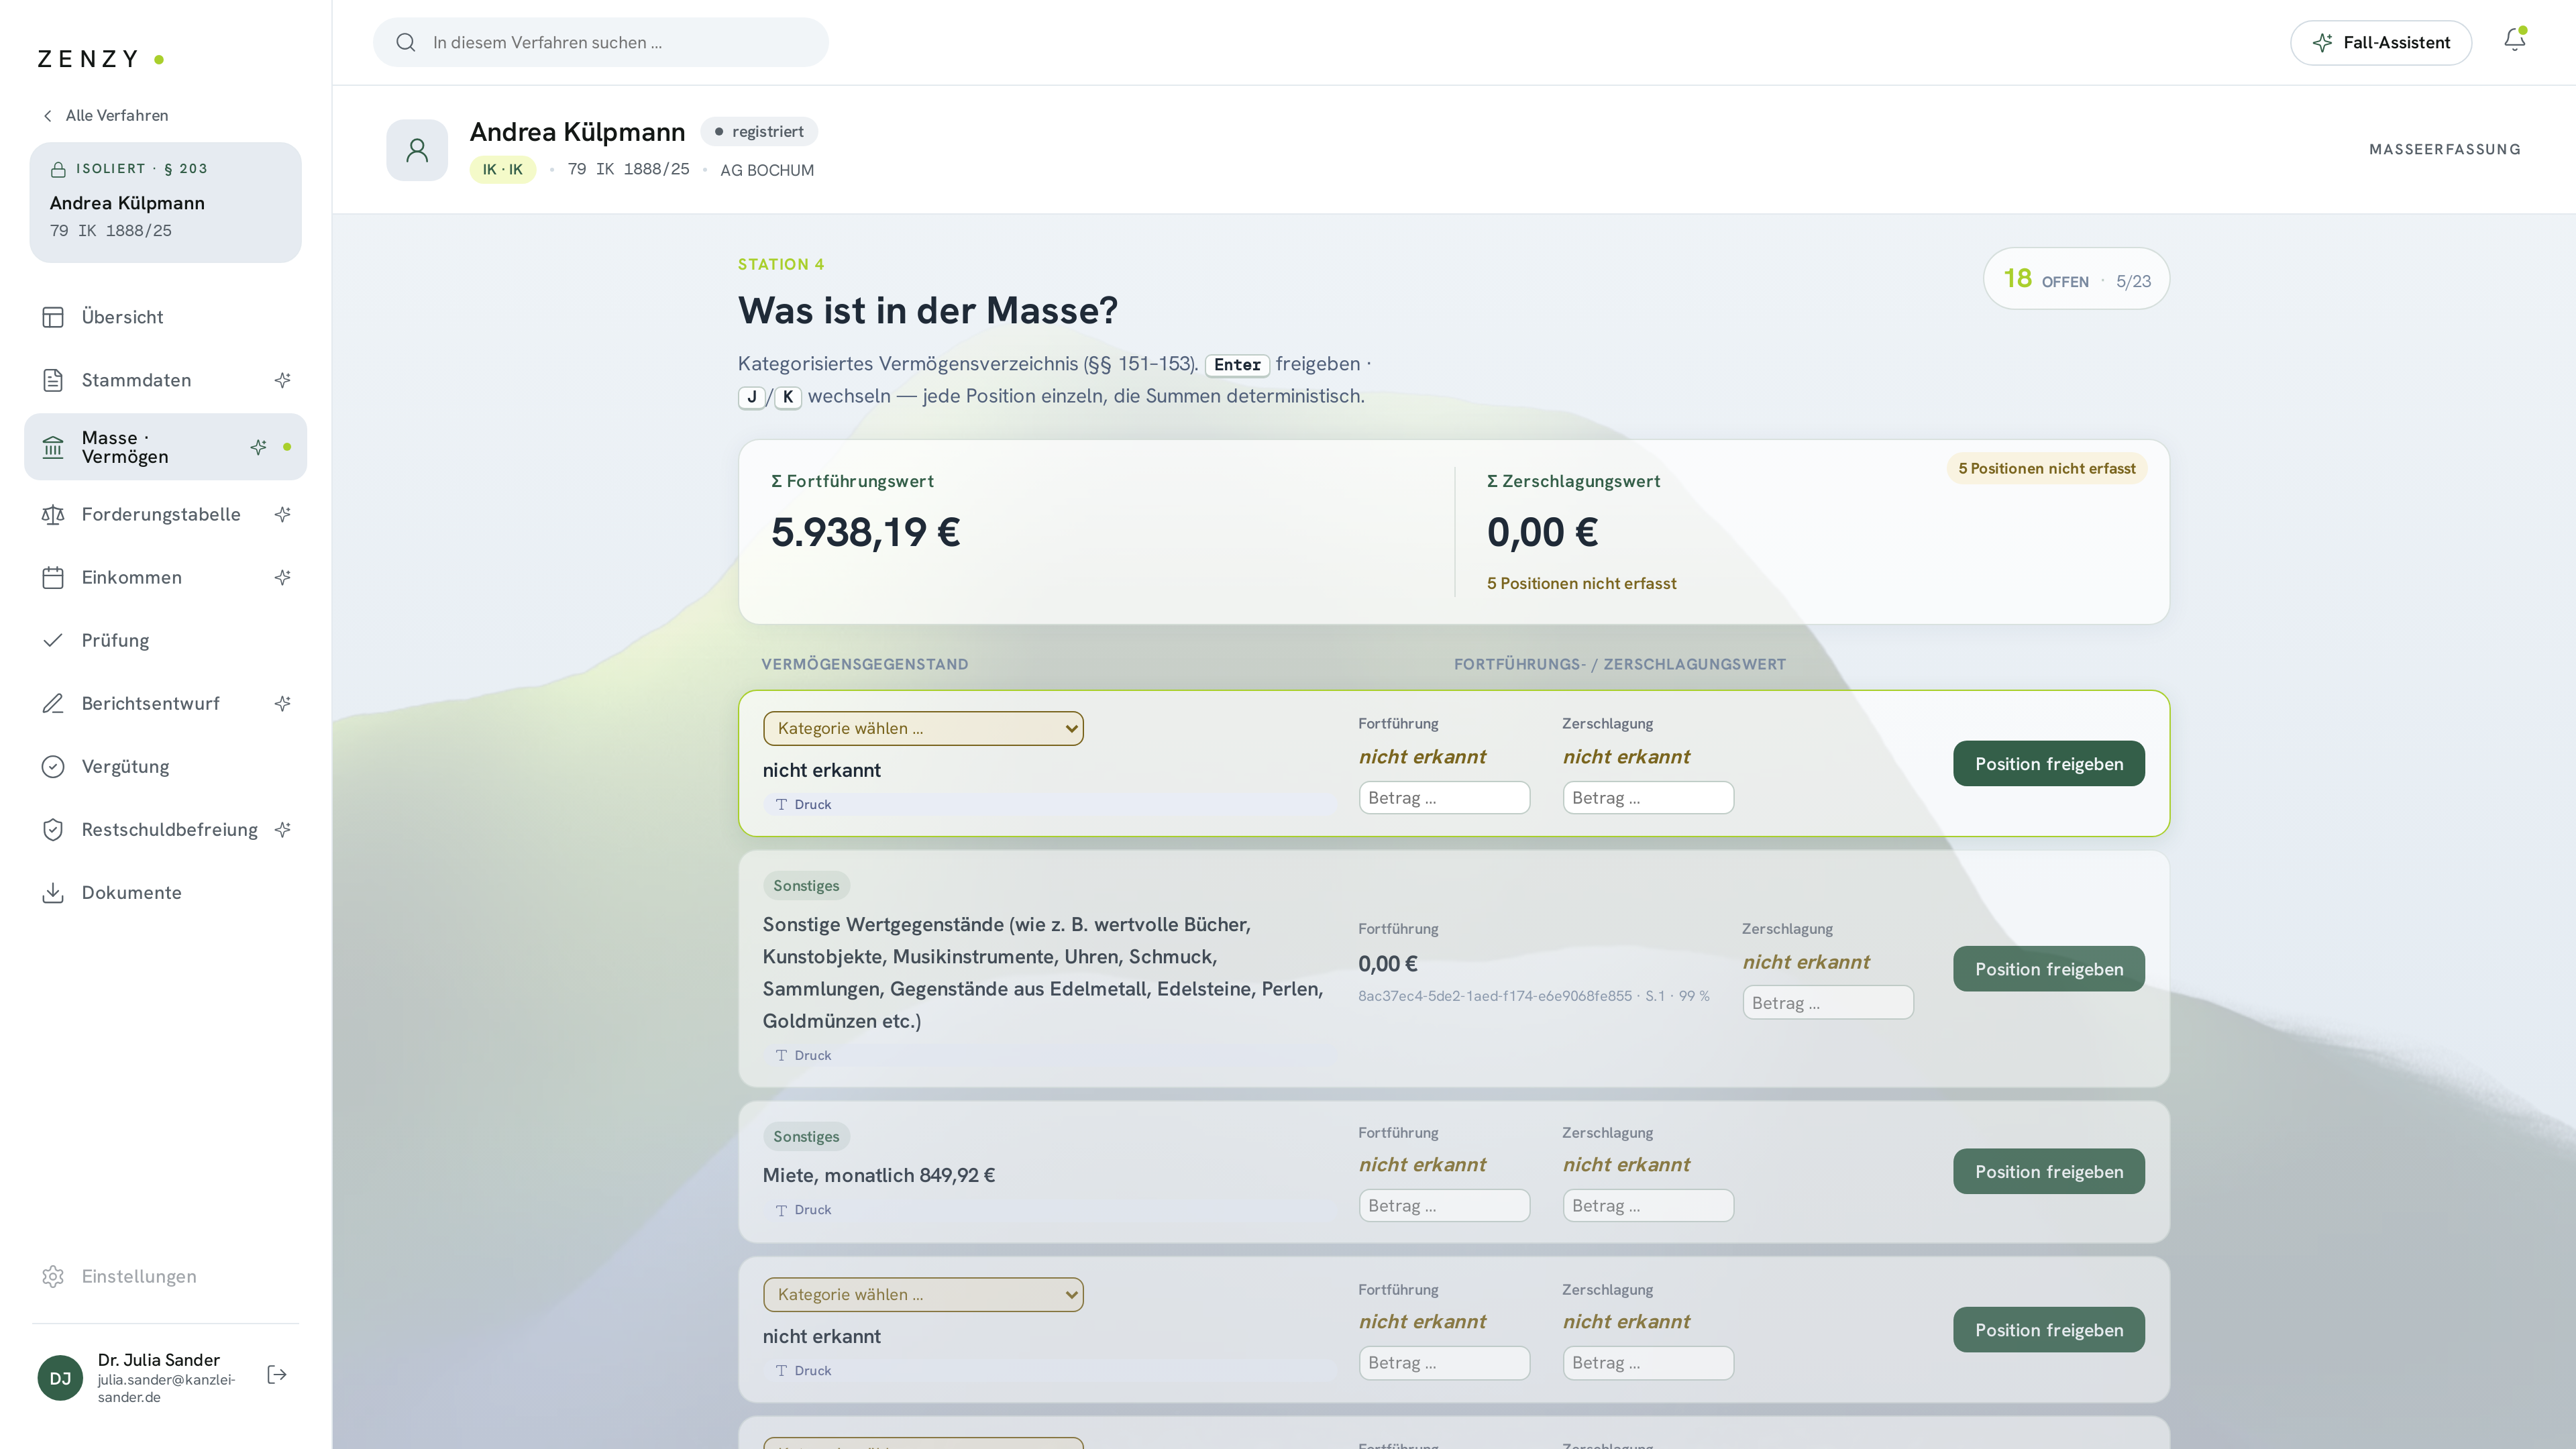Click the Dokumente download icon
Screen dimensions: 2576x1449
(x=53, y=892)
